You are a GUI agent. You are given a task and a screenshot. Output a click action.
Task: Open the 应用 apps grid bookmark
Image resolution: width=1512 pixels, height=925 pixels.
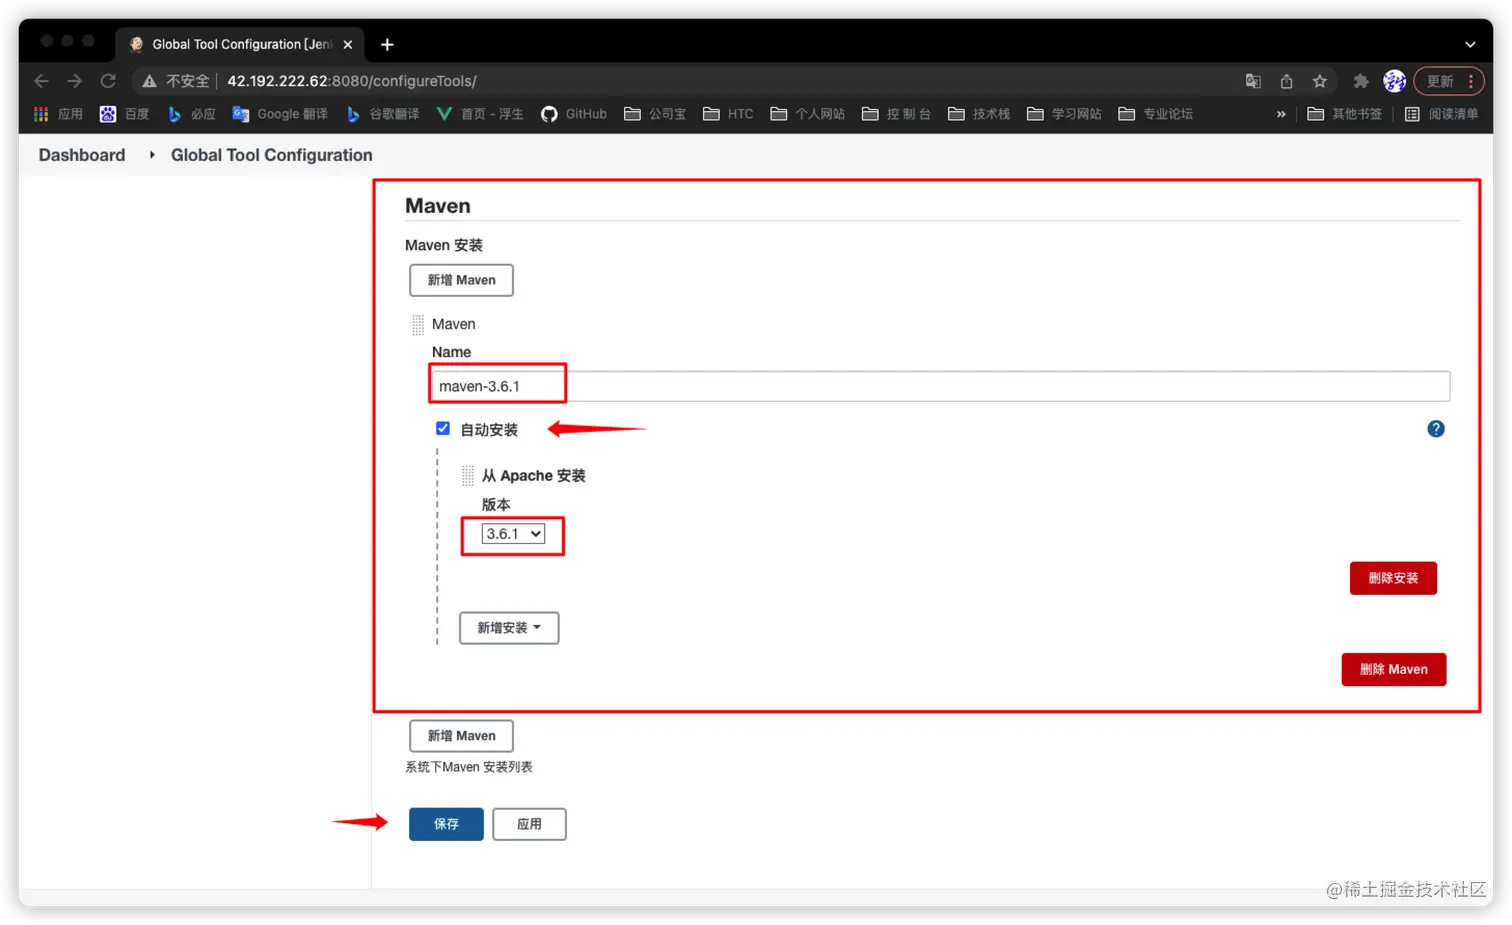pyautogui.click(x=58, y=114)
